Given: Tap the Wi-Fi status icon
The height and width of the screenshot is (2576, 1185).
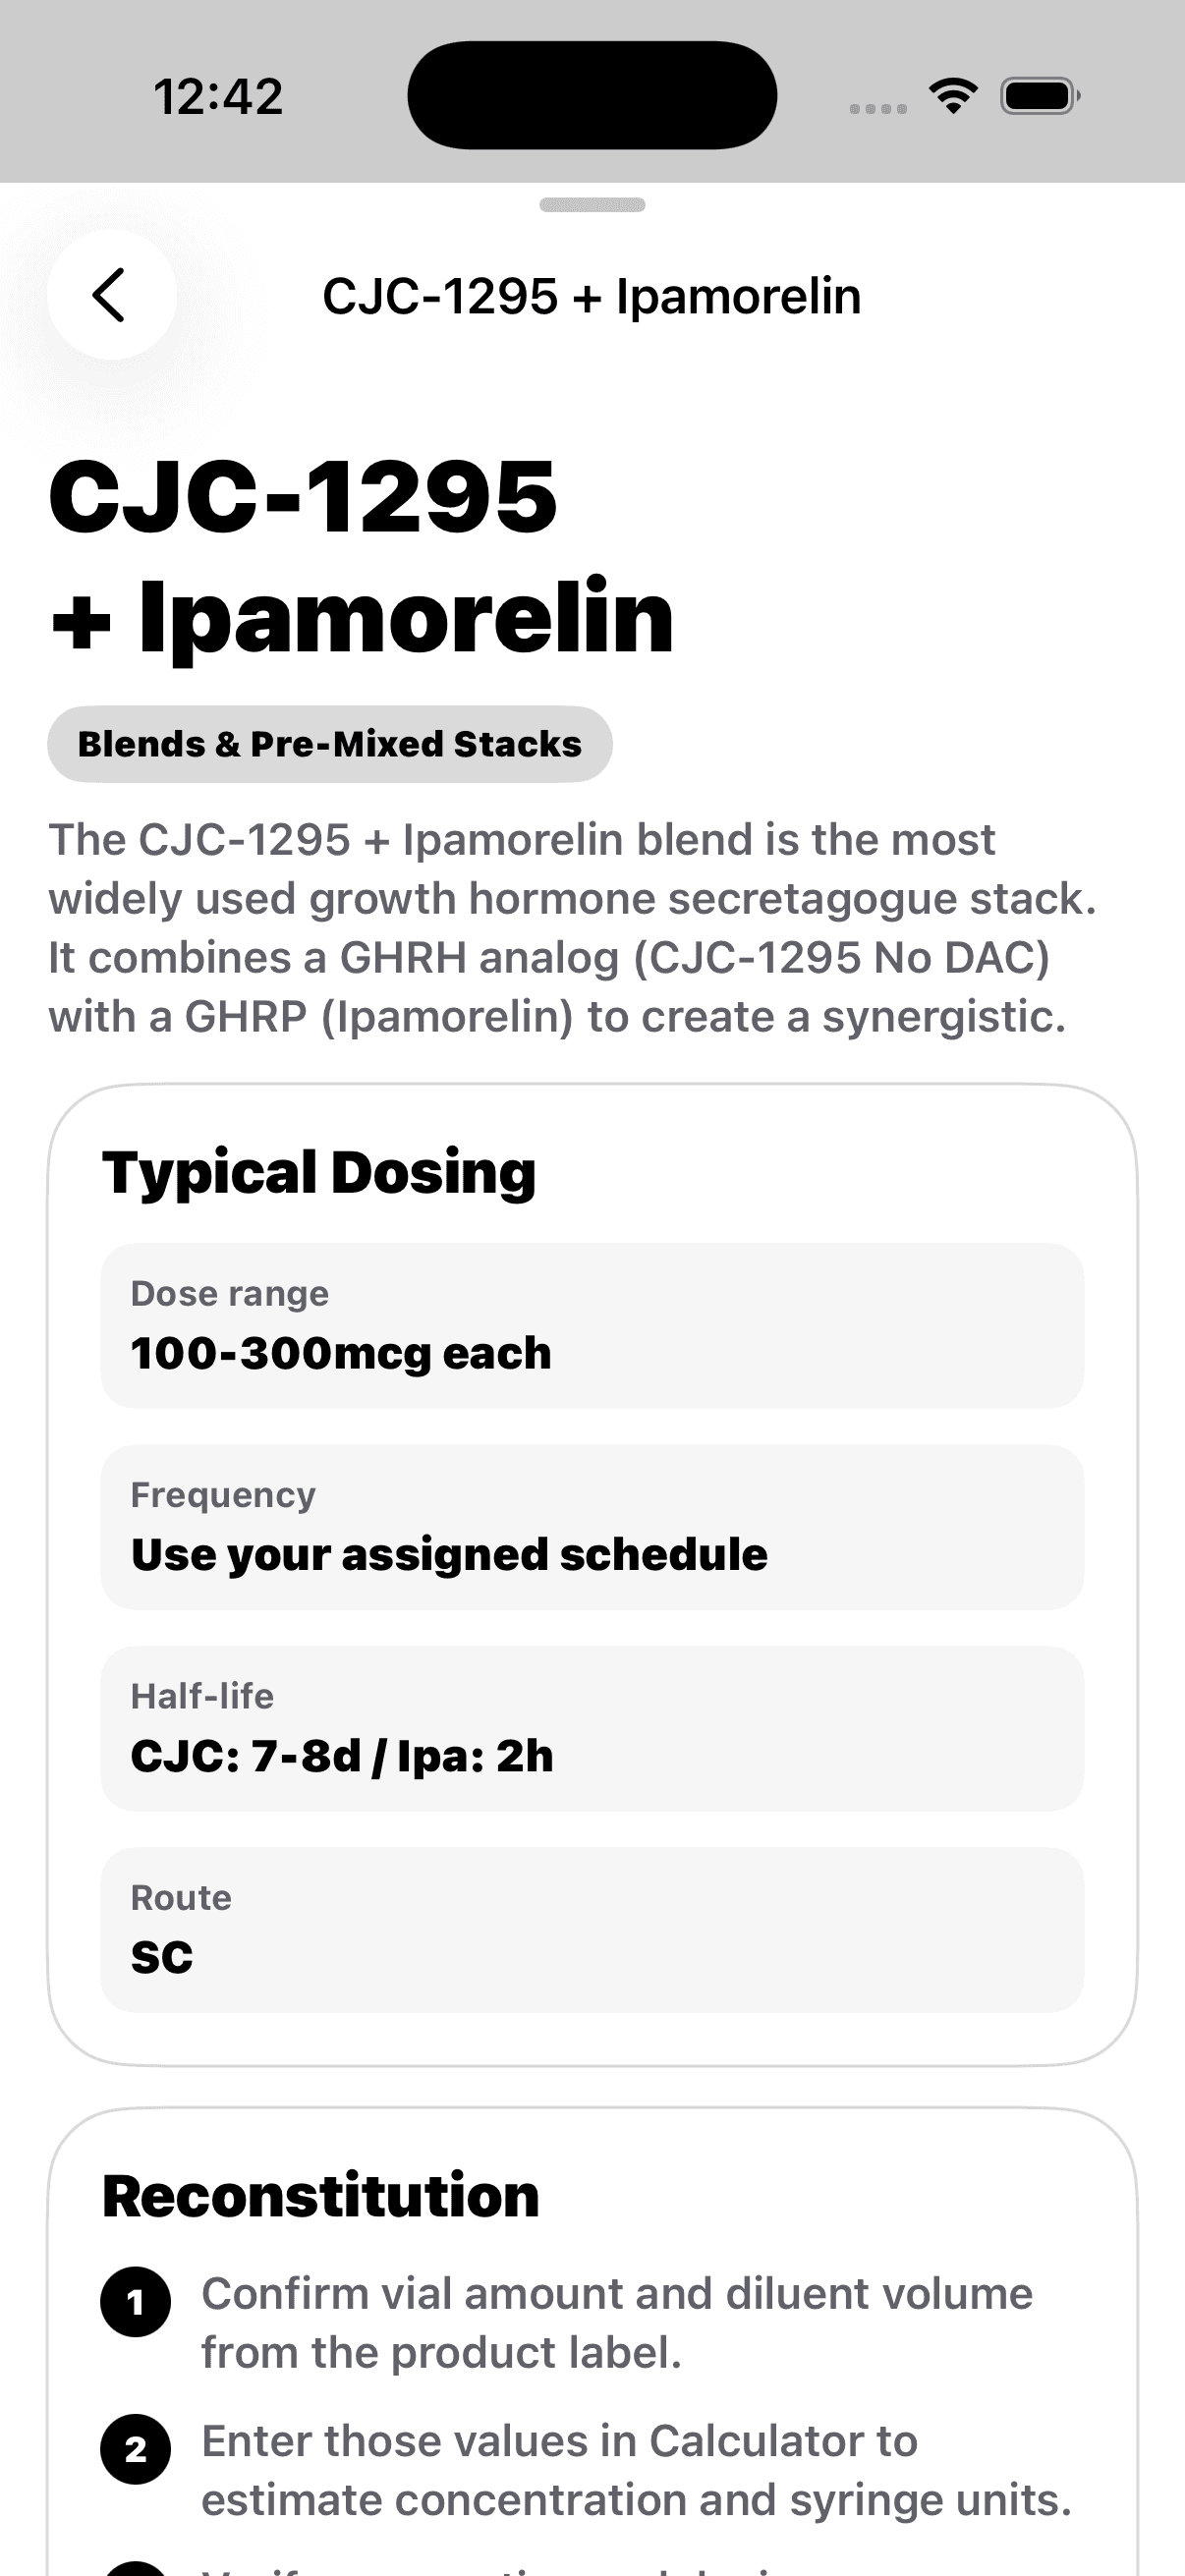Looking at the screenshot, I should coord(954,96).
